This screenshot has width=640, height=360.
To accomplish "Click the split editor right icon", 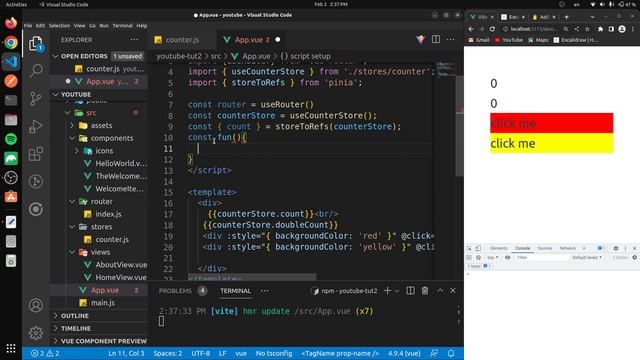I will (x=436, y=40).
